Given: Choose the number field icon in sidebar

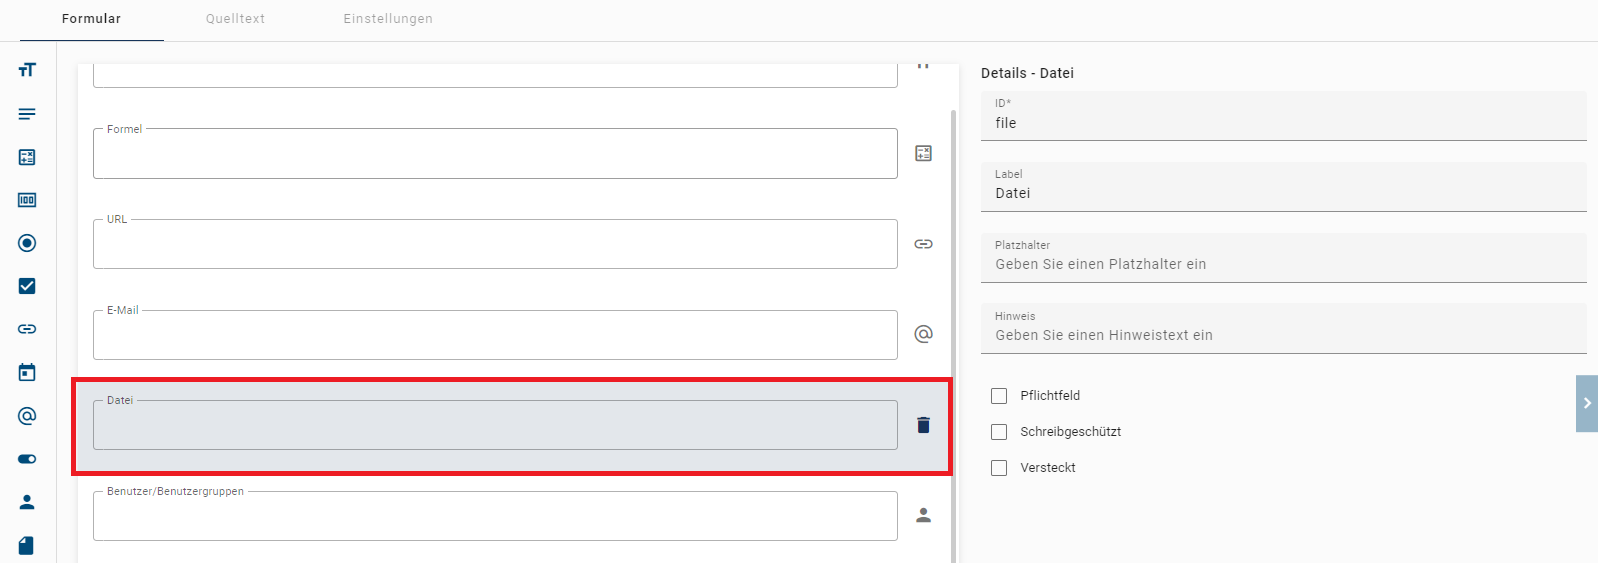Looking at the screenshot, I should 27,200.
